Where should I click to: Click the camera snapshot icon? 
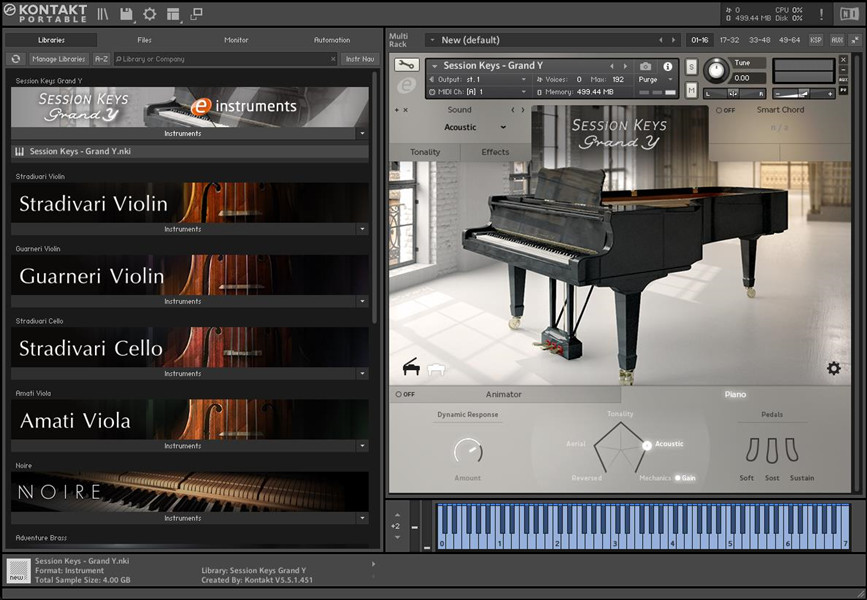645,66
